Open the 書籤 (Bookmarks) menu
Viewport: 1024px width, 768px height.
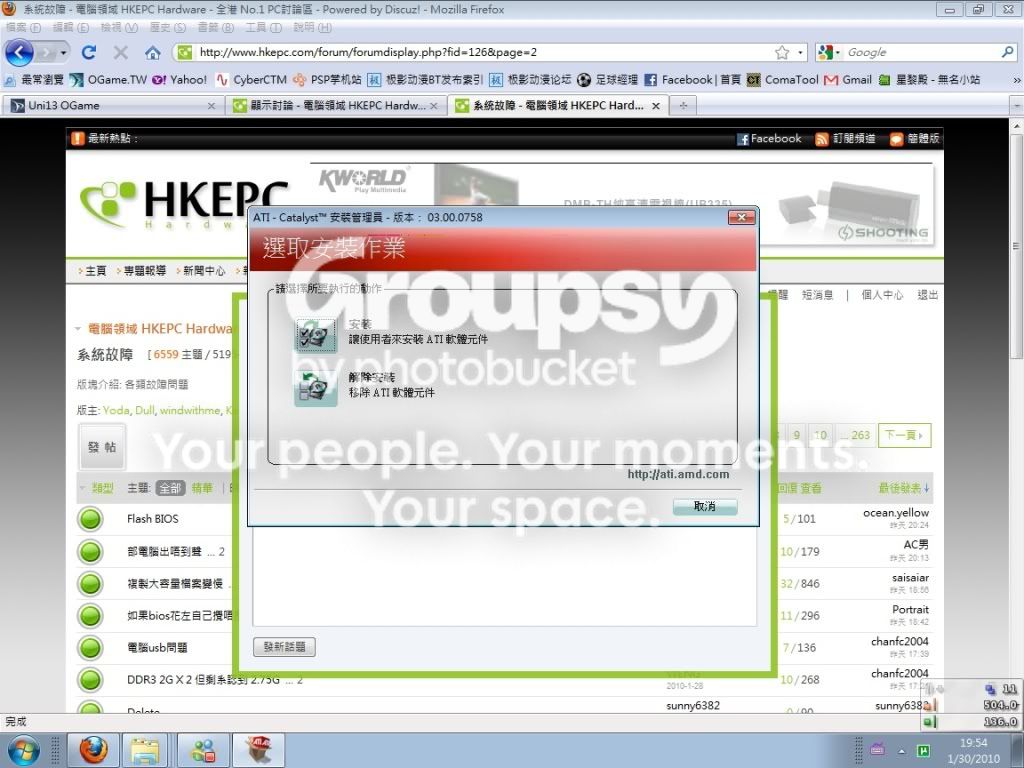pyautogui.click(x=216, y=27)
